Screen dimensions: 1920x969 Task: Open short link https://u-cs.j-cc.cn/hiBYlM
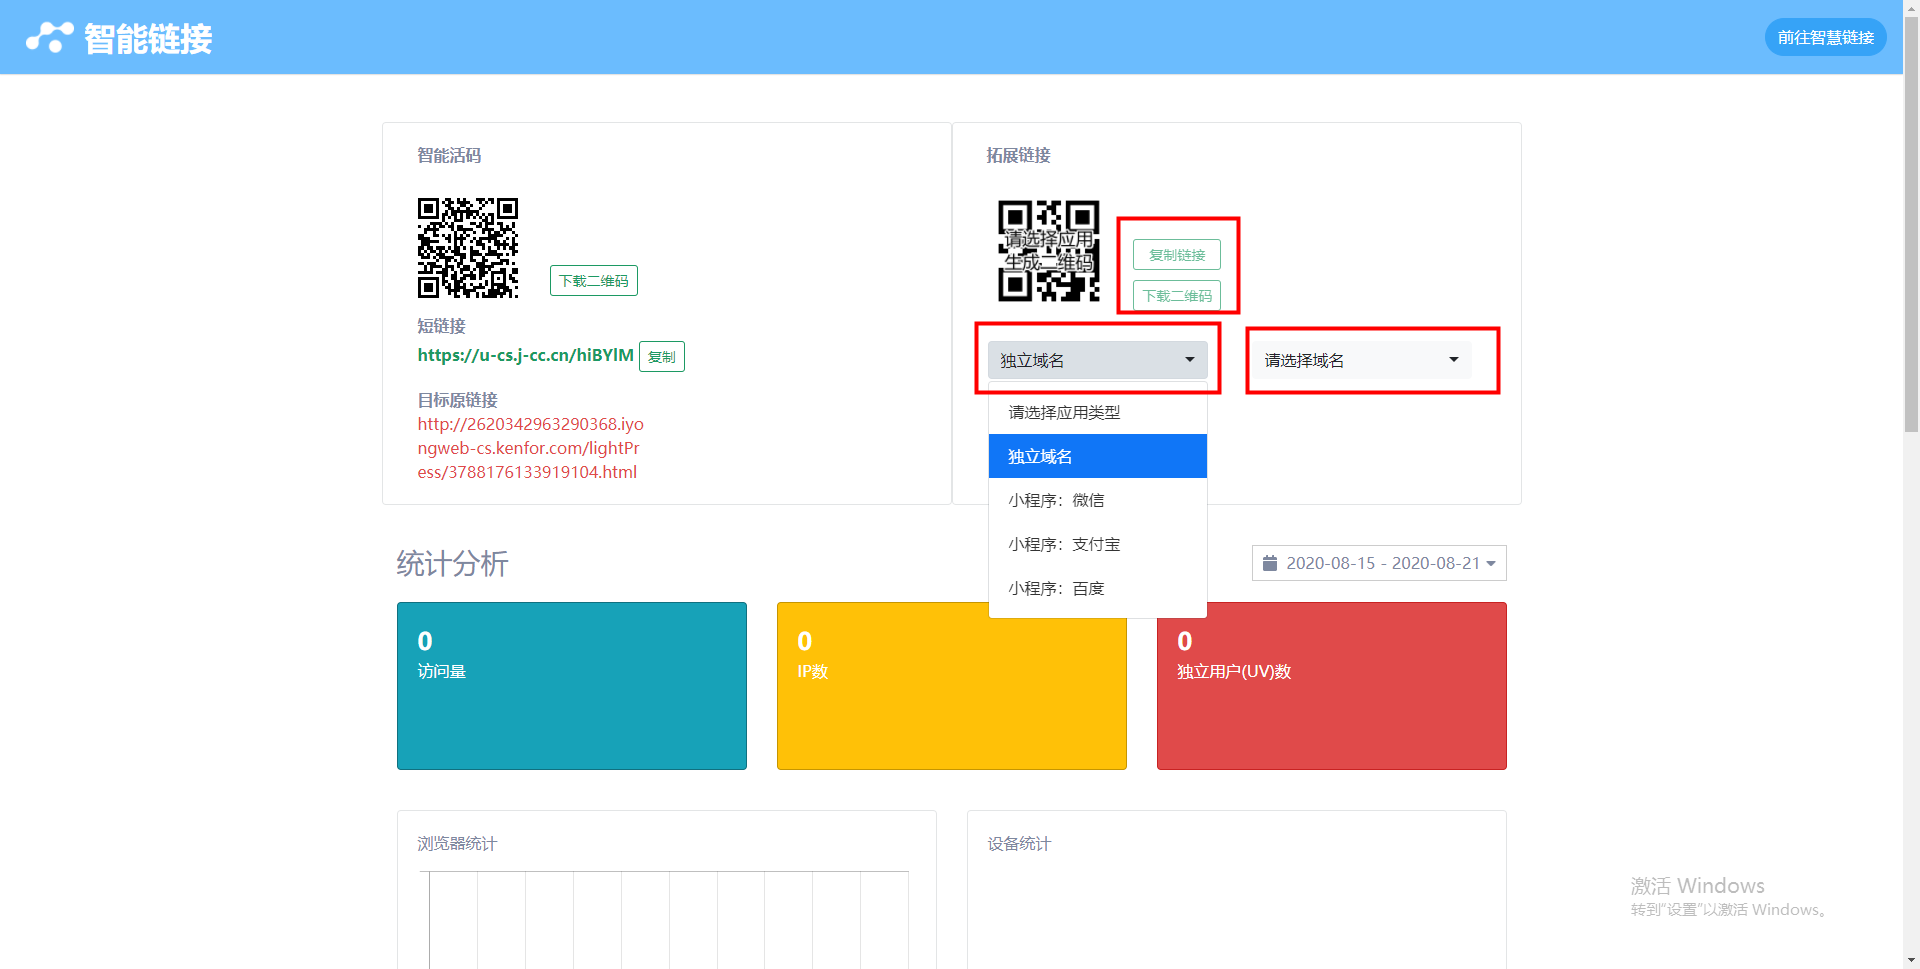point(525,355)
